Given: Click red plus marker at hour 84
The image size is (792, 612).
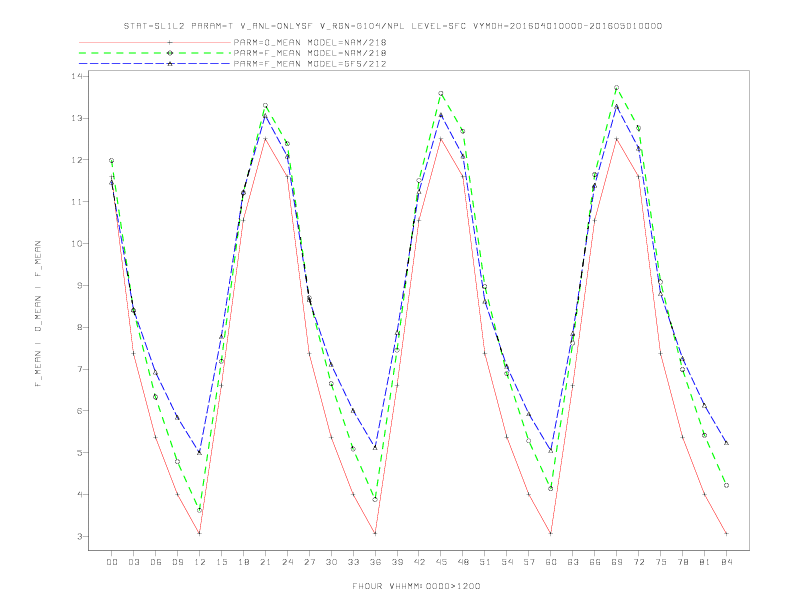Looking at the screenshot, I should click(726, 533).
